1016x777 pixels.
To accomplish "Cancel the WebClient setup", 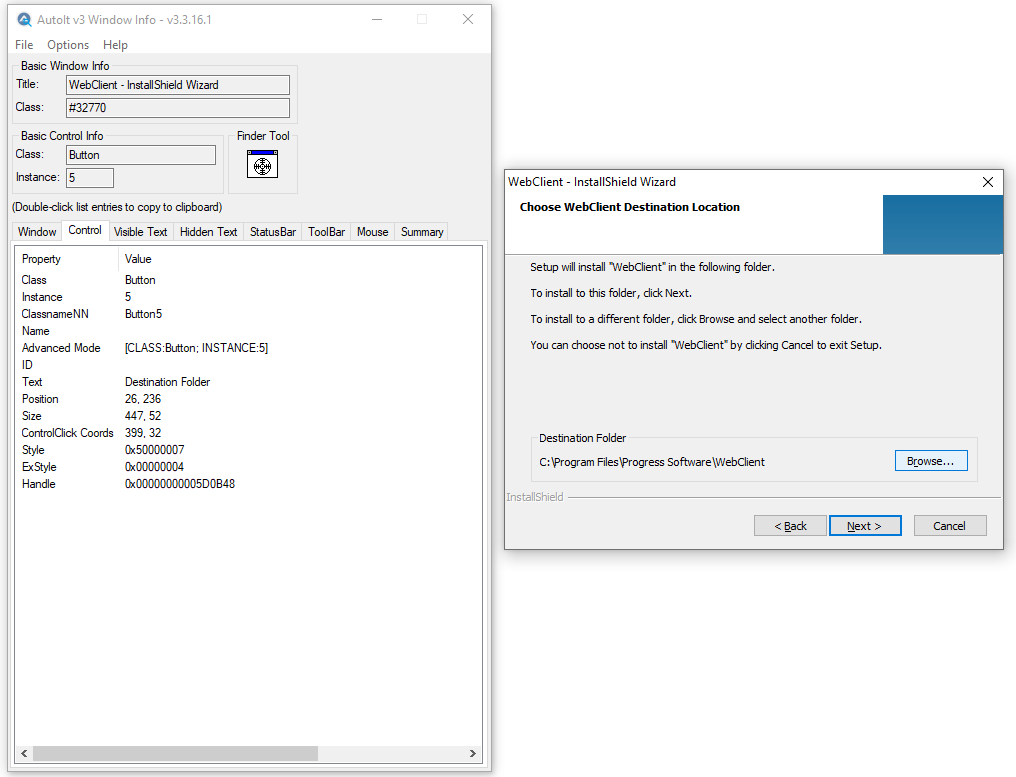I will click(950, 526).
